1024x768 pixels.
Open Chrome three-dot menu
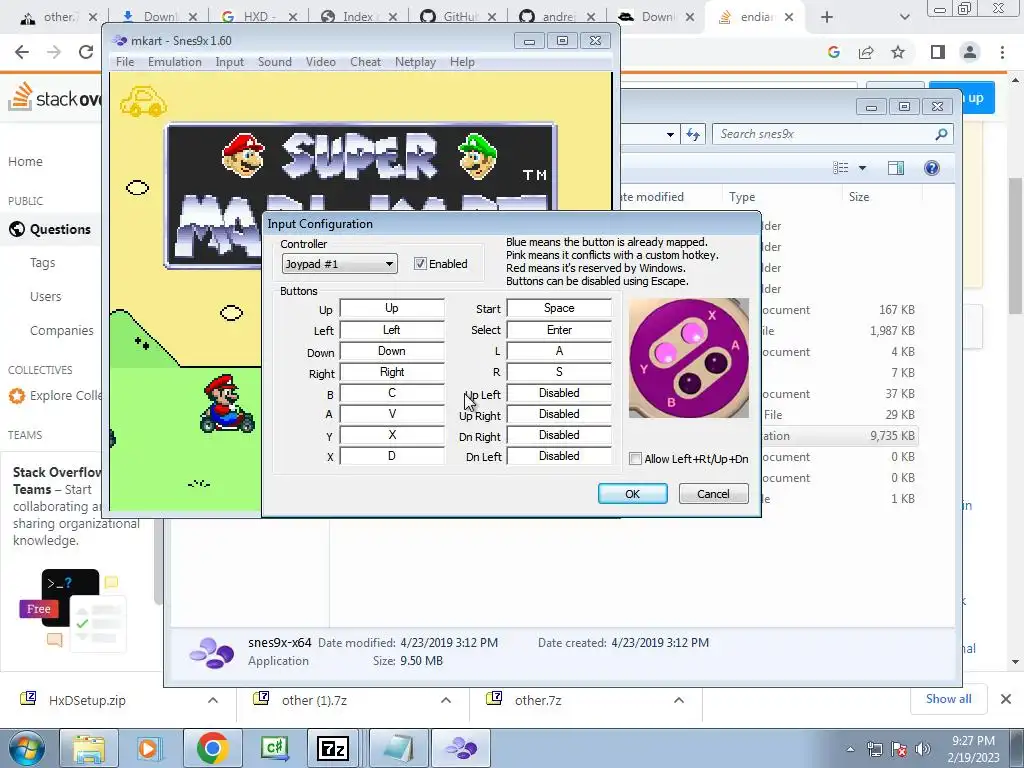click(x=1002, y=52)
